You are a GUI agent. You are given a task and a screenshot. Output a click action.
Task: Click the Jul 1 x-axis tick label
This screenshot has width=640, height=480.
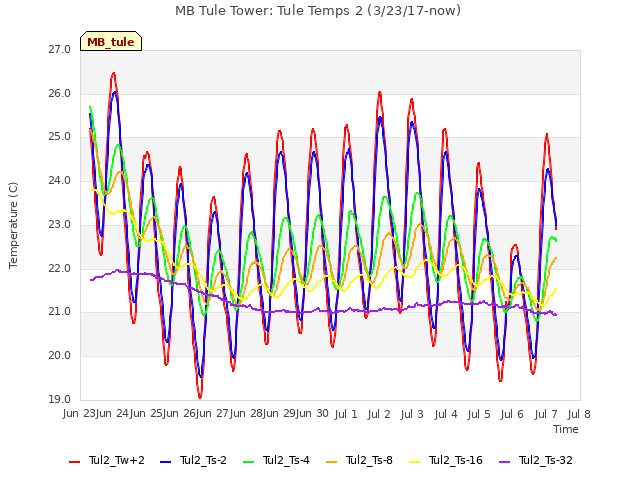tap(346, 414)
